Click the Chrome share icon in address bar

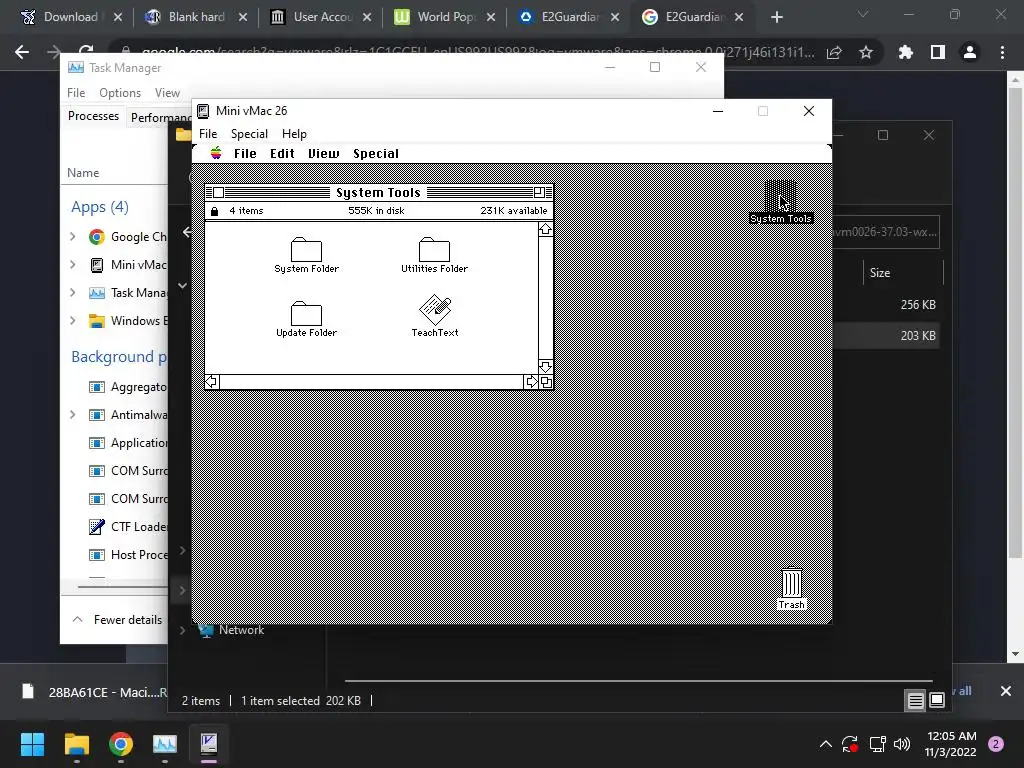pos(834,52)
